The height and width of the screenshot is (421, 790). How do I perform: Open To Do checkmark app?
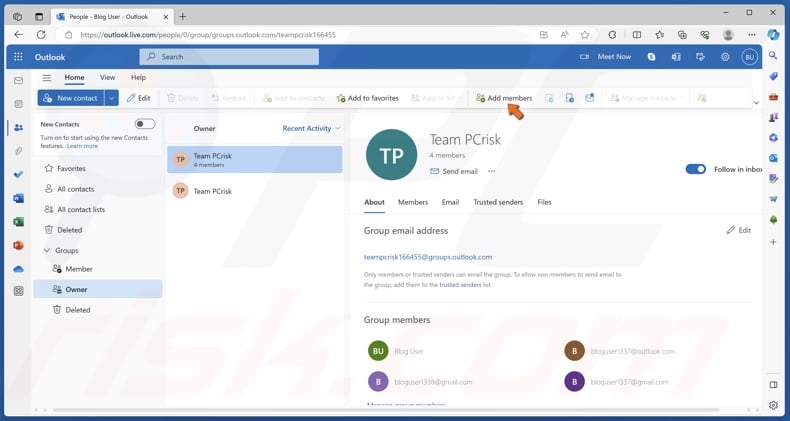[x=19, y=174]
